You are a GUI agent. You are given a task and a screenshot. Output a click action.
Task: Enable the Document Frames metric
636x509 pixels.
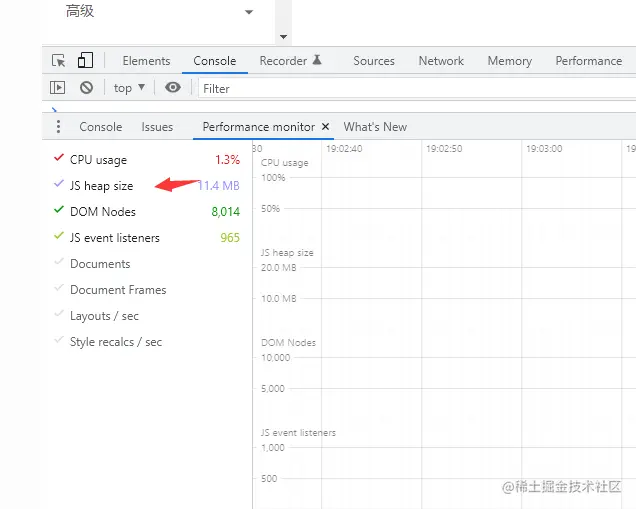(x=59, y=288)
